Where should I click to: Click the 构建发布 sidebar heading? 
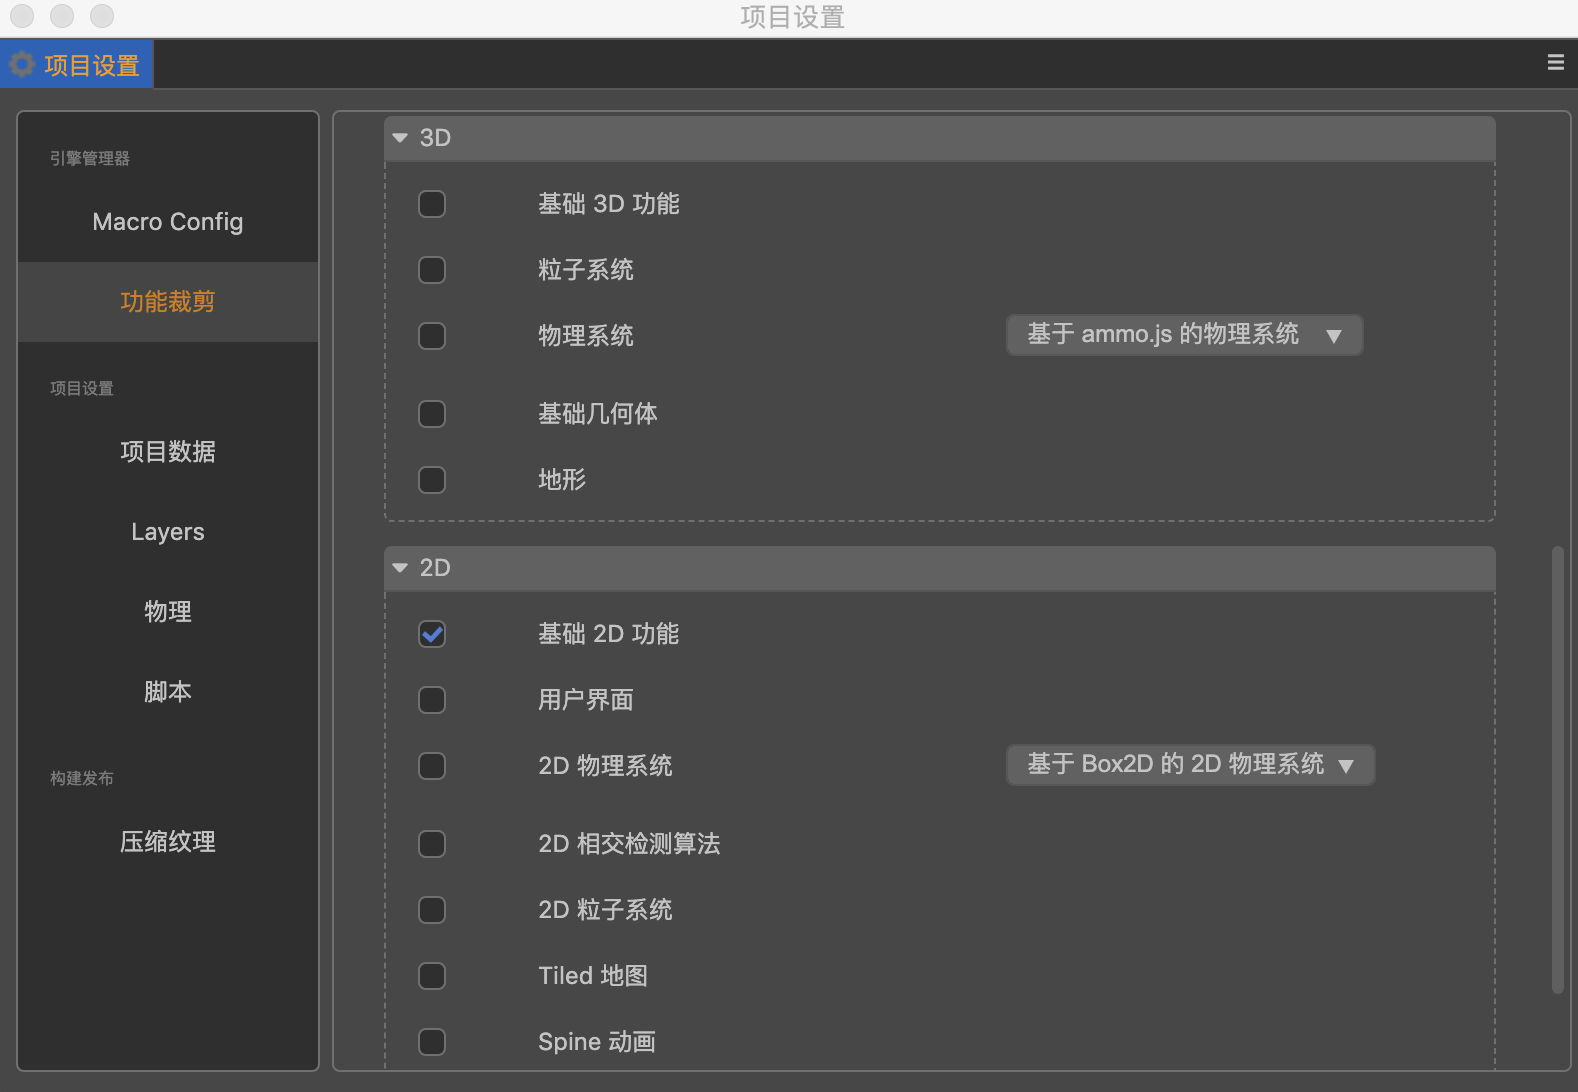pos(82,778)
